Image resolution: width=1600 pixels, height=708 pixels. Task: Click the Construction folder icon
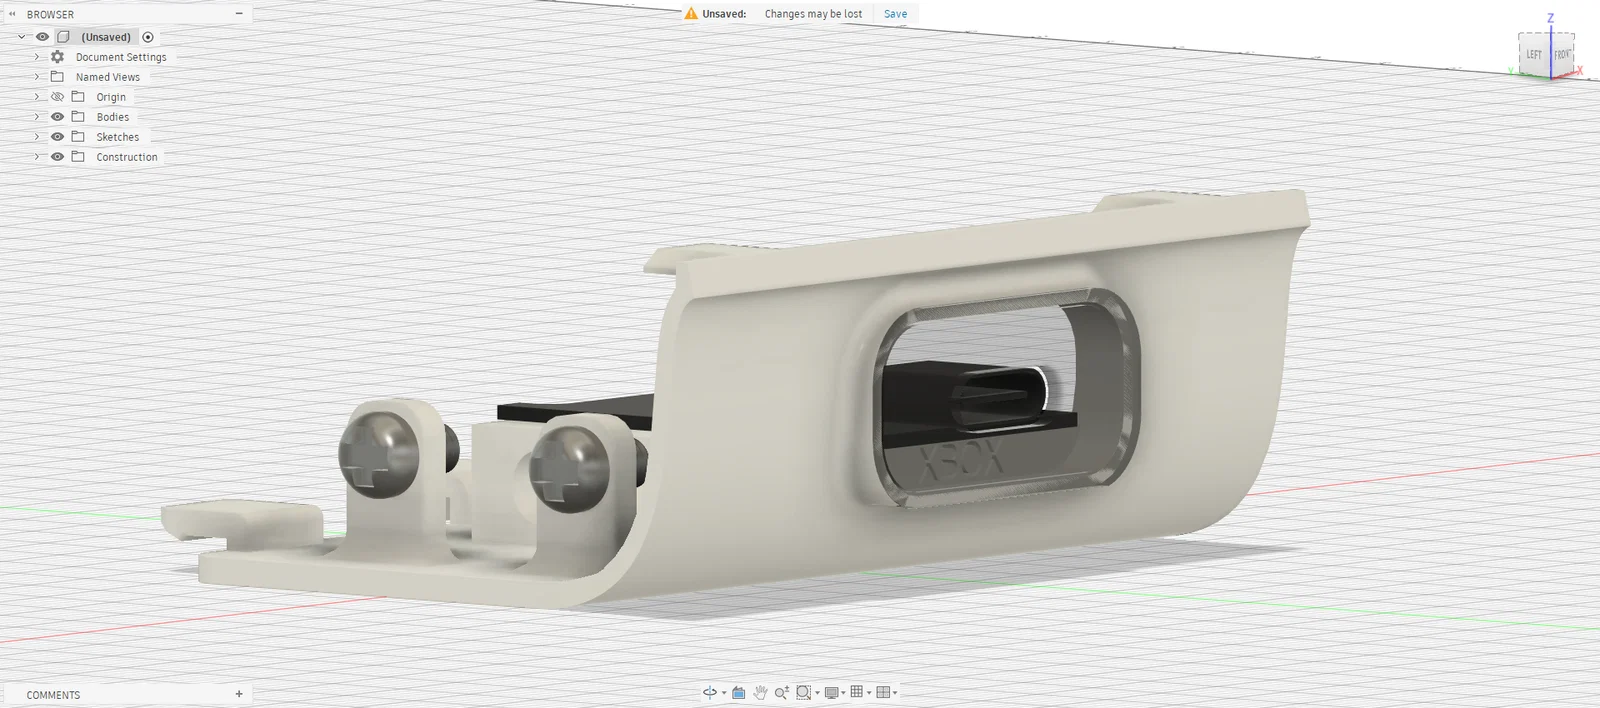(78, 157)
